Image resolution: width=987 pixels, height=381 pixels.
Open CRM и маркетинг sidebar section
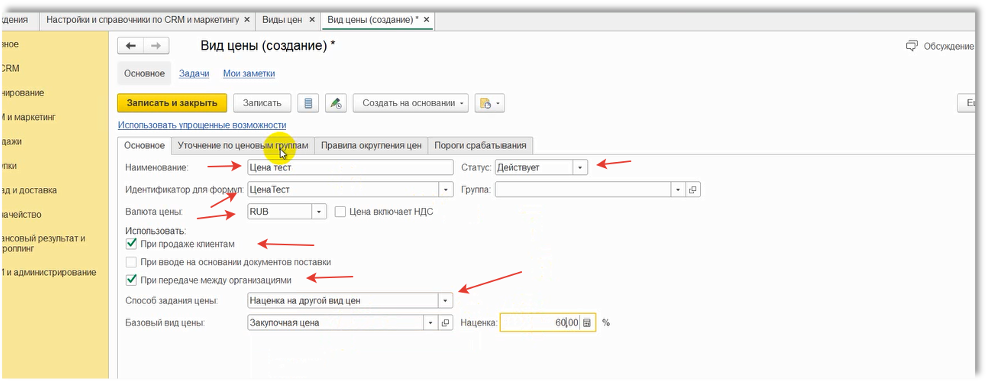click(28, 117)
